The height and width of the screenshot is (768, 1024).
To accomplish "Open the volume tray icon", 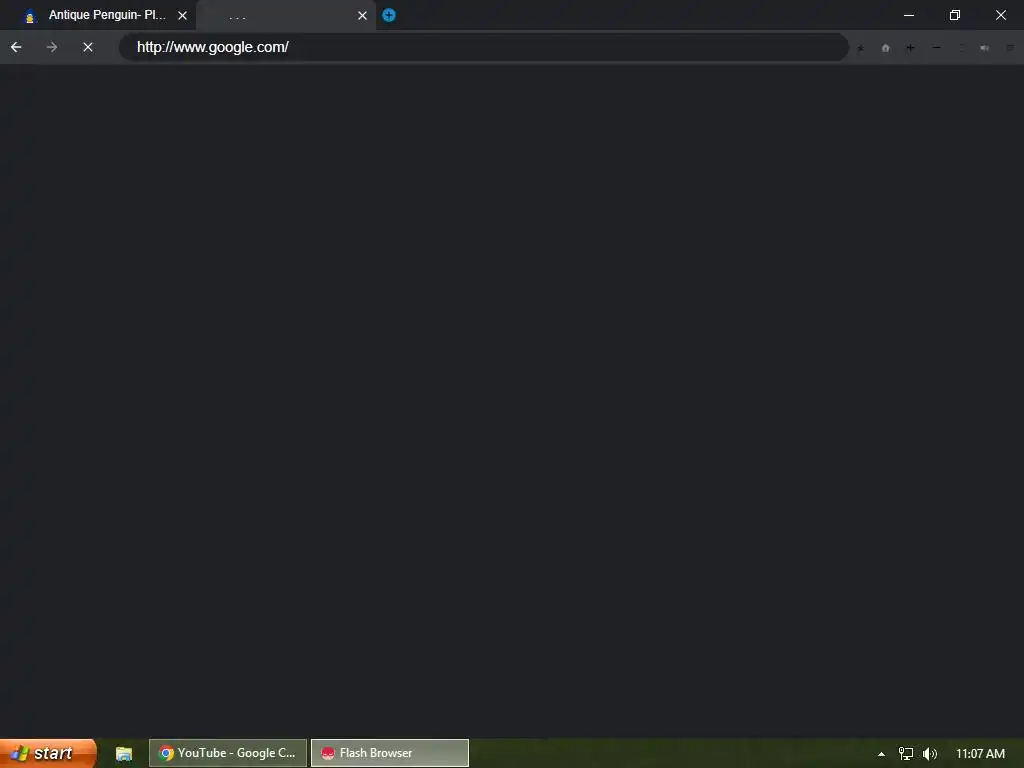I will coord(930,754).
